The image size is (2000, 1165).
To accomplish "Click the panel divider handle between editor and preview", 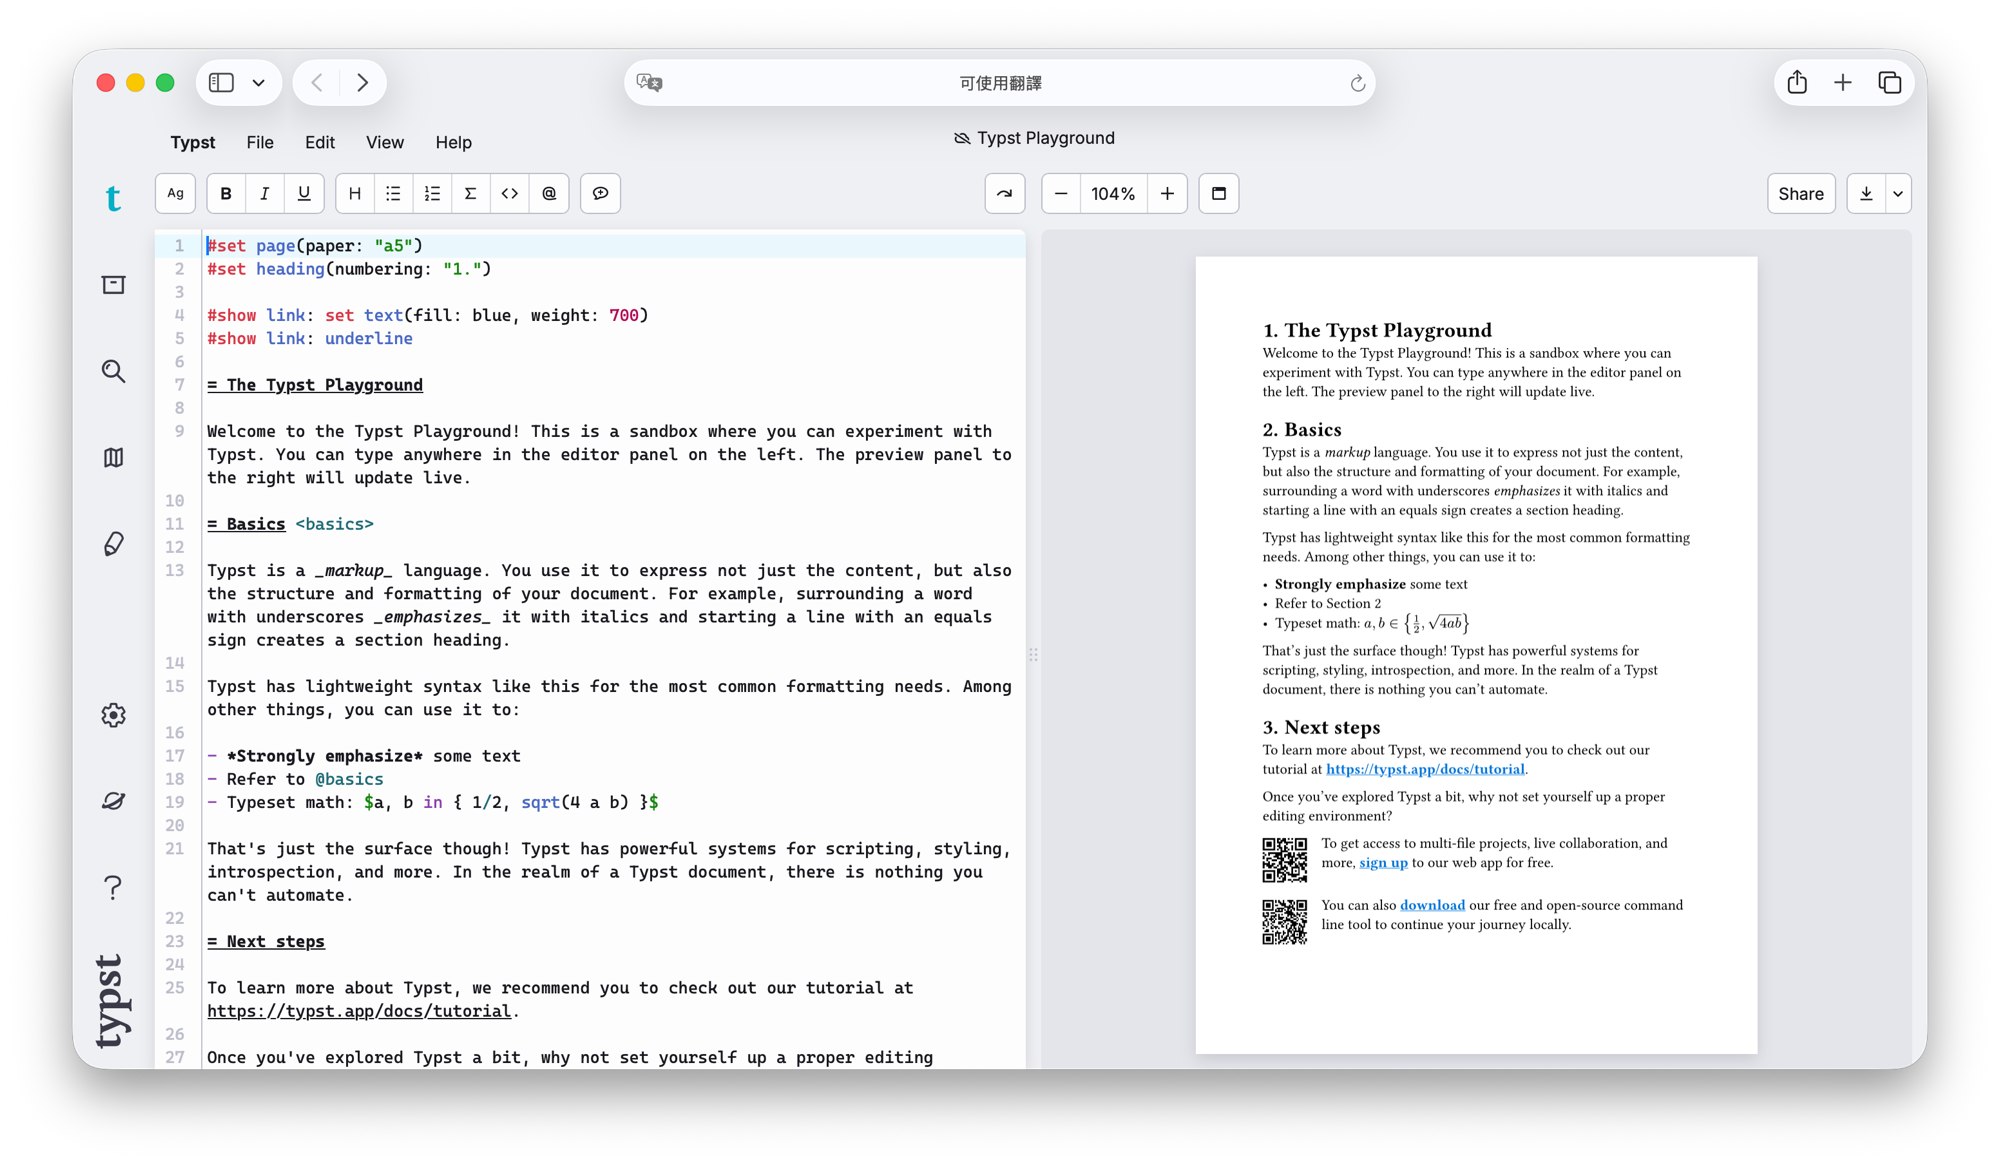I will click(1033, 654).
